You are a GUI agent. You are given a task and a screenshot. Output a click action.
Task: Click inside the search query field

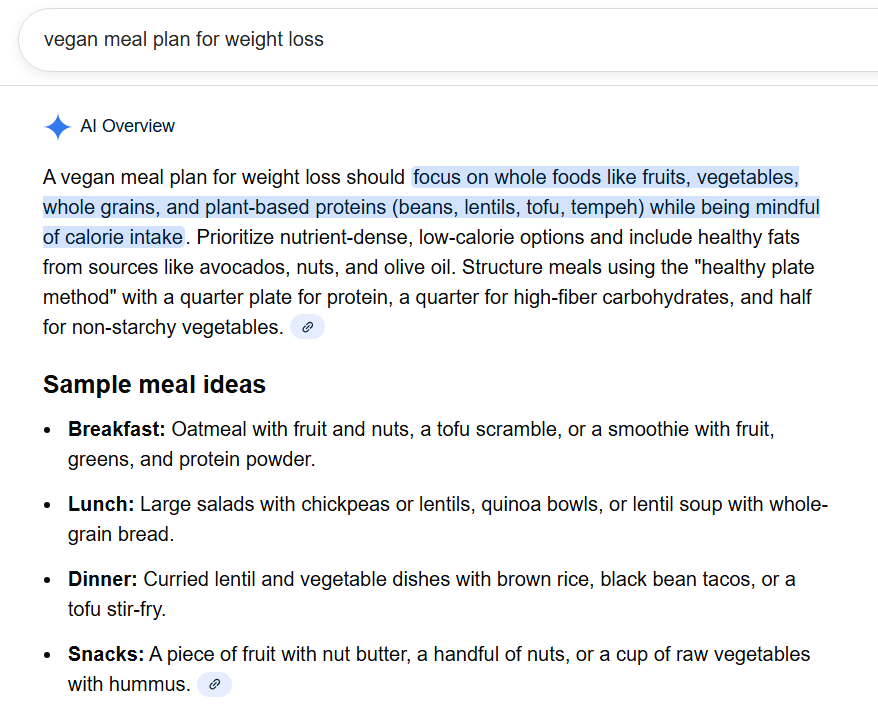pos(400,40)
